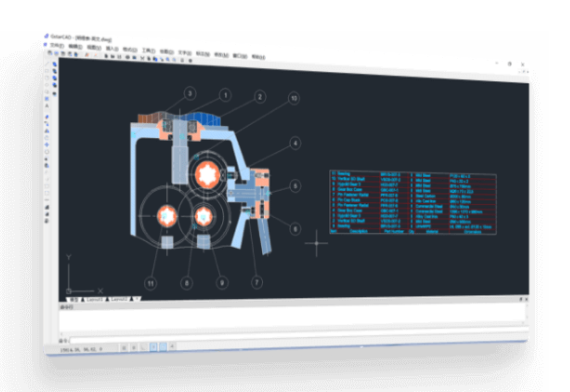Open the 工具(T) Tools menu
570x392 pixels.
tap(148, 51)
